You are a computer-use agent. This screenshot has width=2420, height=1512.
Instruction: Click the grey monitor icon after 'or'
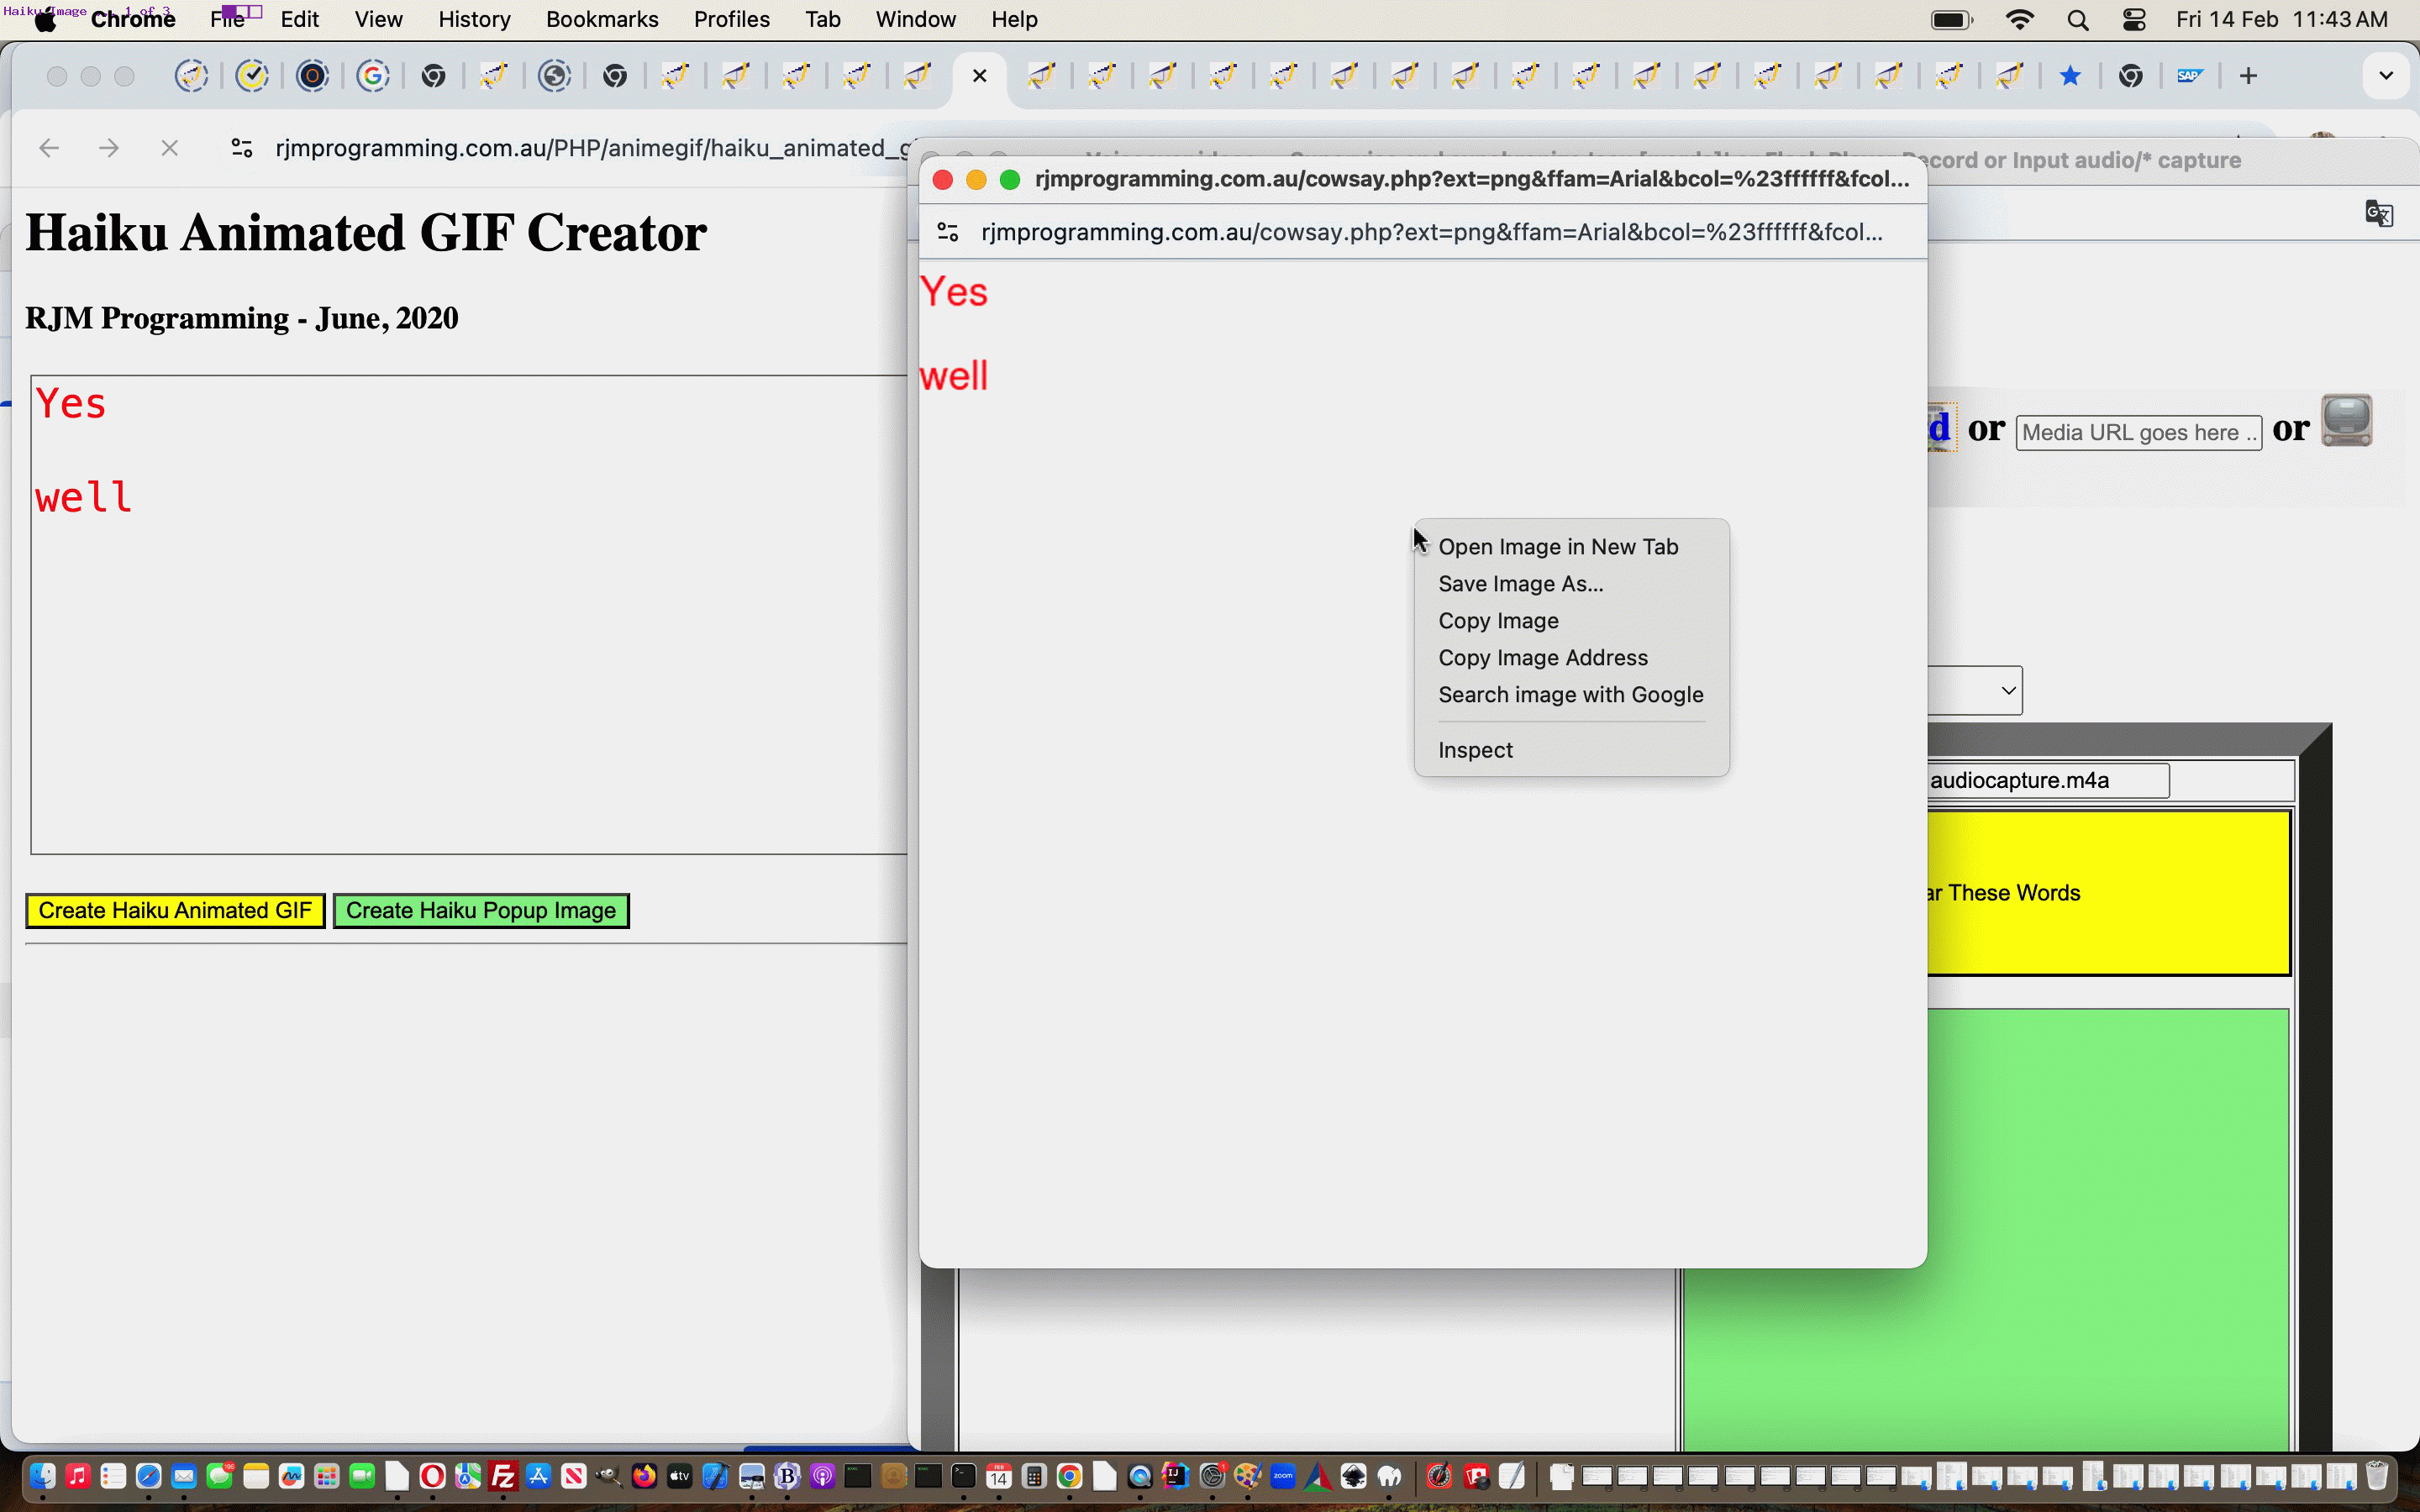(x=2346, y=421)
